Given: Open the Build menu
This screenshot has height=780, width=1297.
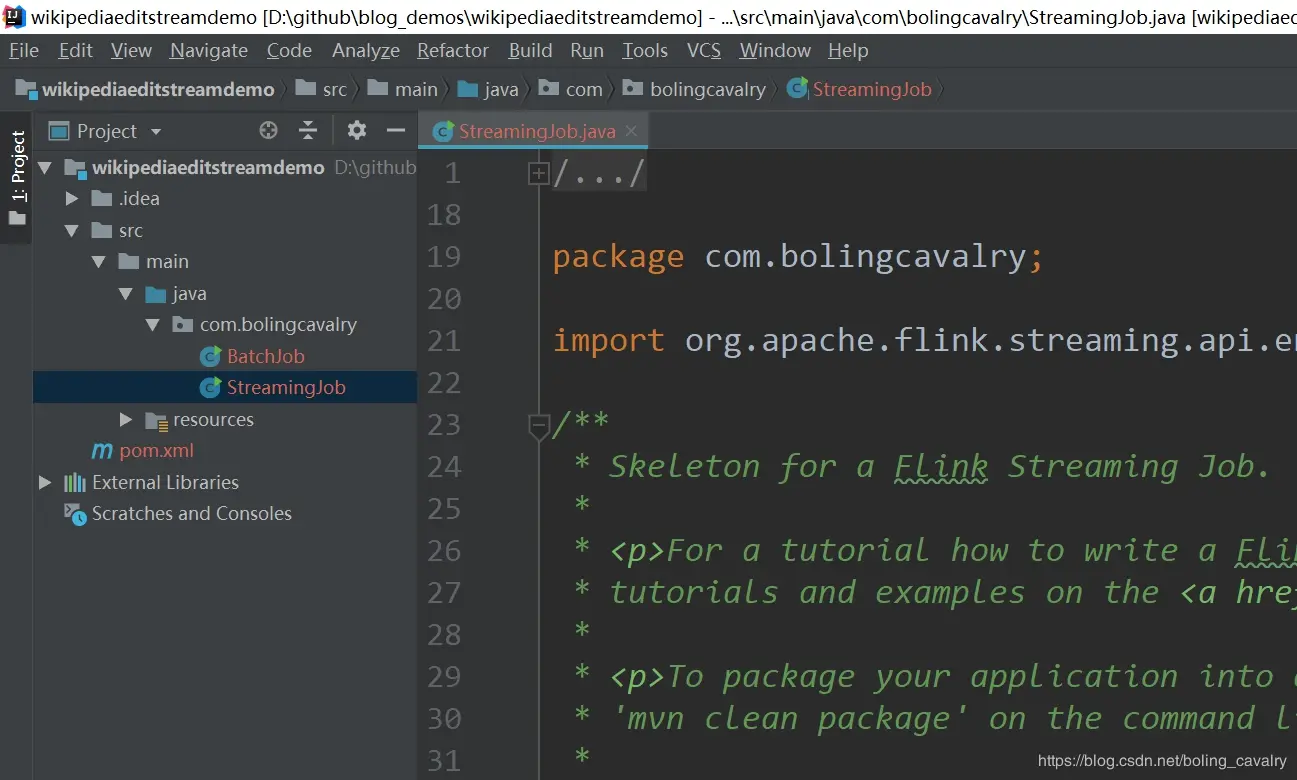Looking at the screenshot, I should tap(530, 51).
